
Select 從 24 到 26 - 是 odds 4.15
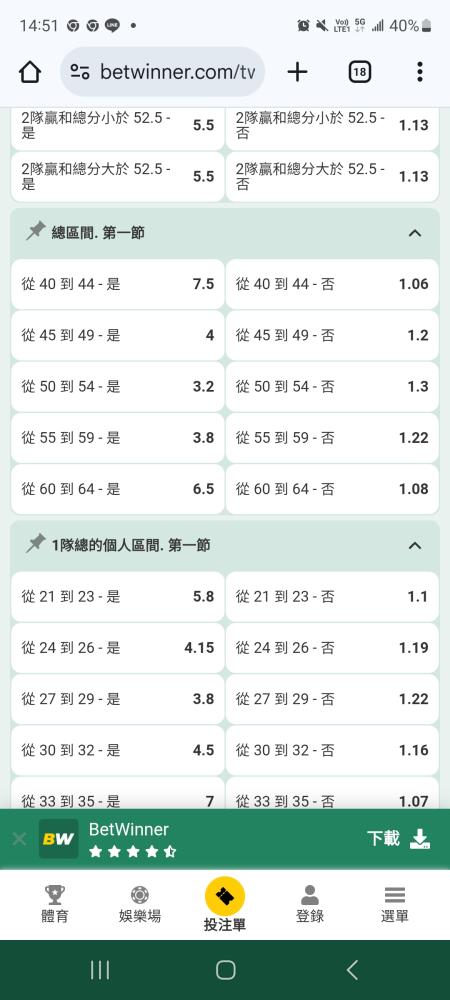coord(117,648)
